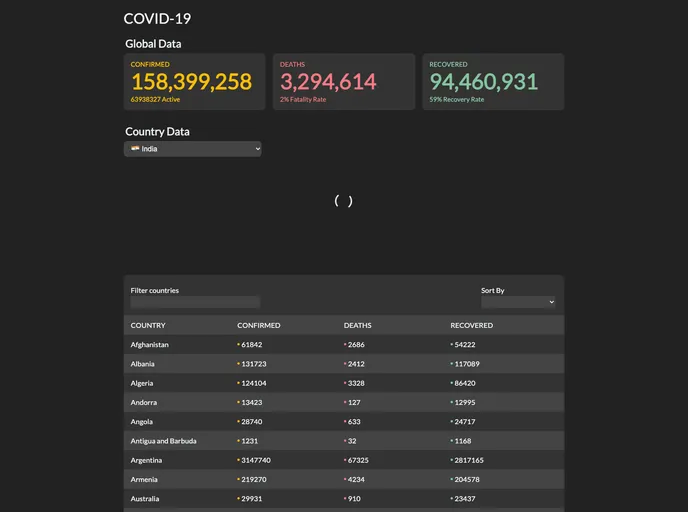Click Andorra confirmed value 13423

pos(251,402)
